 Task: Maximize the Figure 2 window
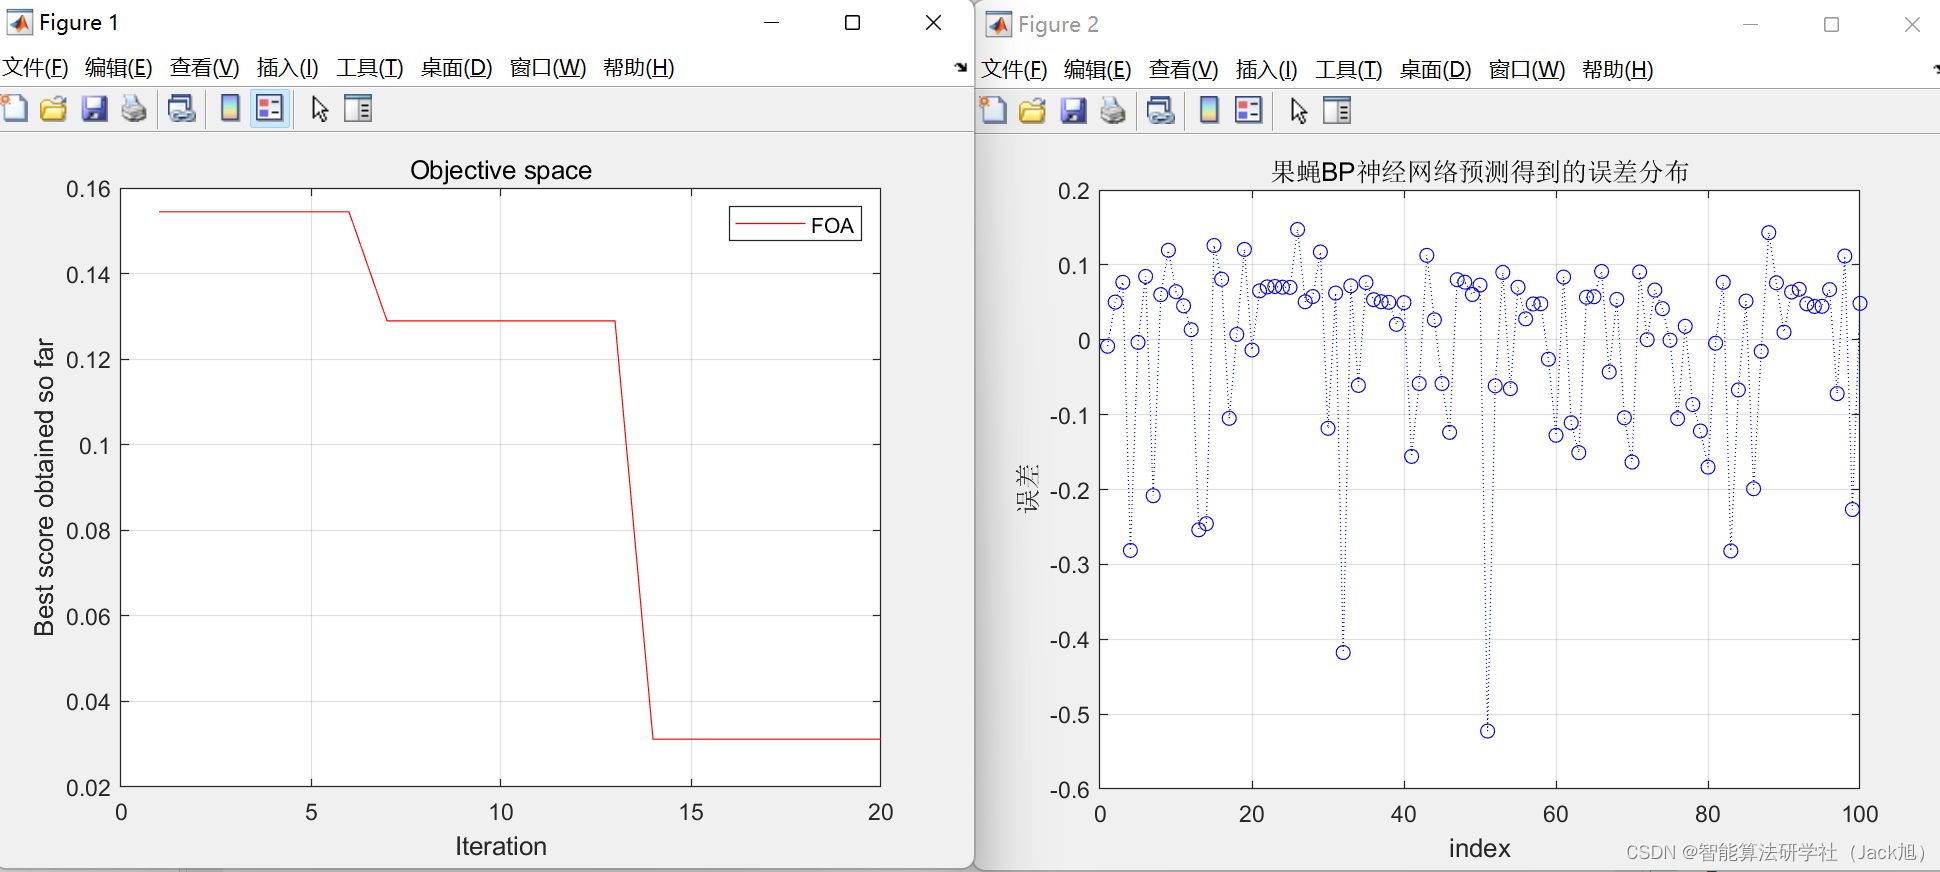(x=1831, y=24)
